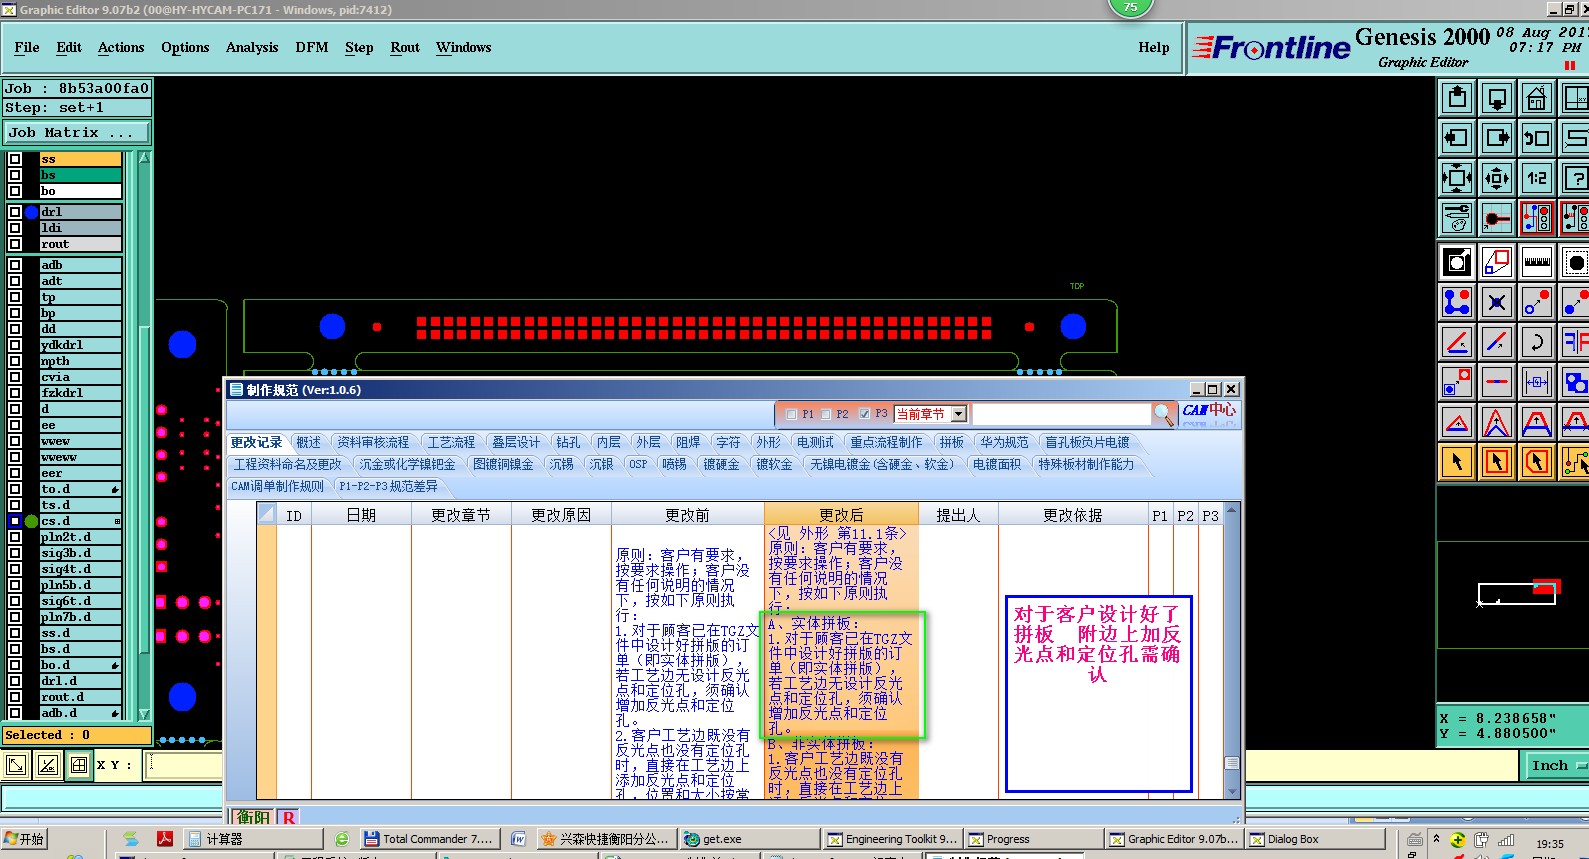Viewport: 1589px width, 859px height.
Task: Switch to the 阻焊 tab
Action: pos(688,442)
